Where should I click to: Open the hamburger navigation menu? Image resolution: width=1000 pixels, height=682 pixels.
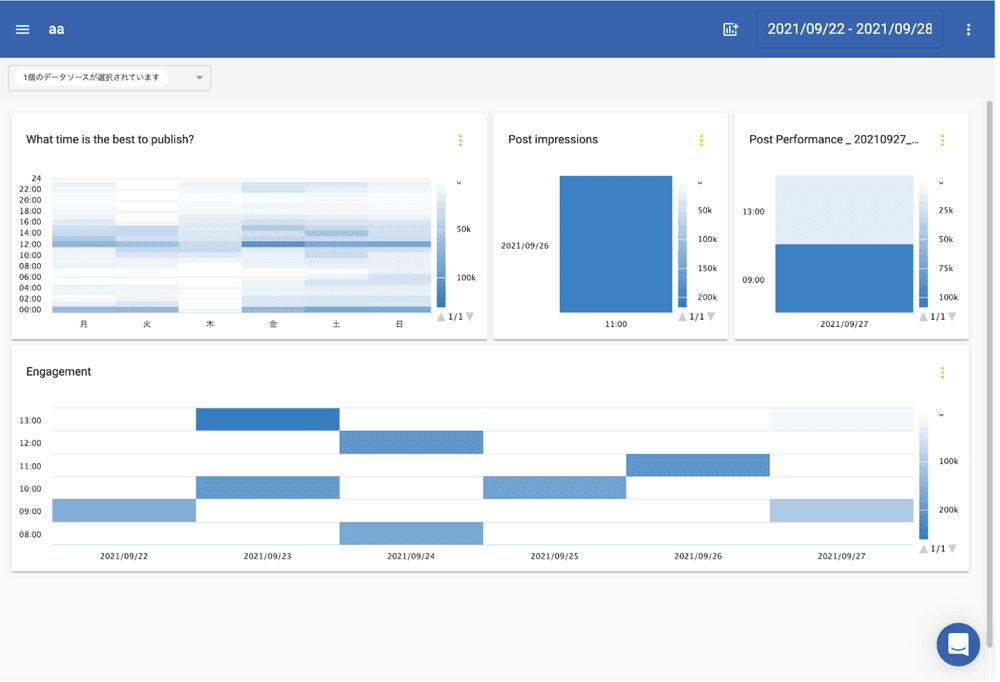(x=22, y=29)
